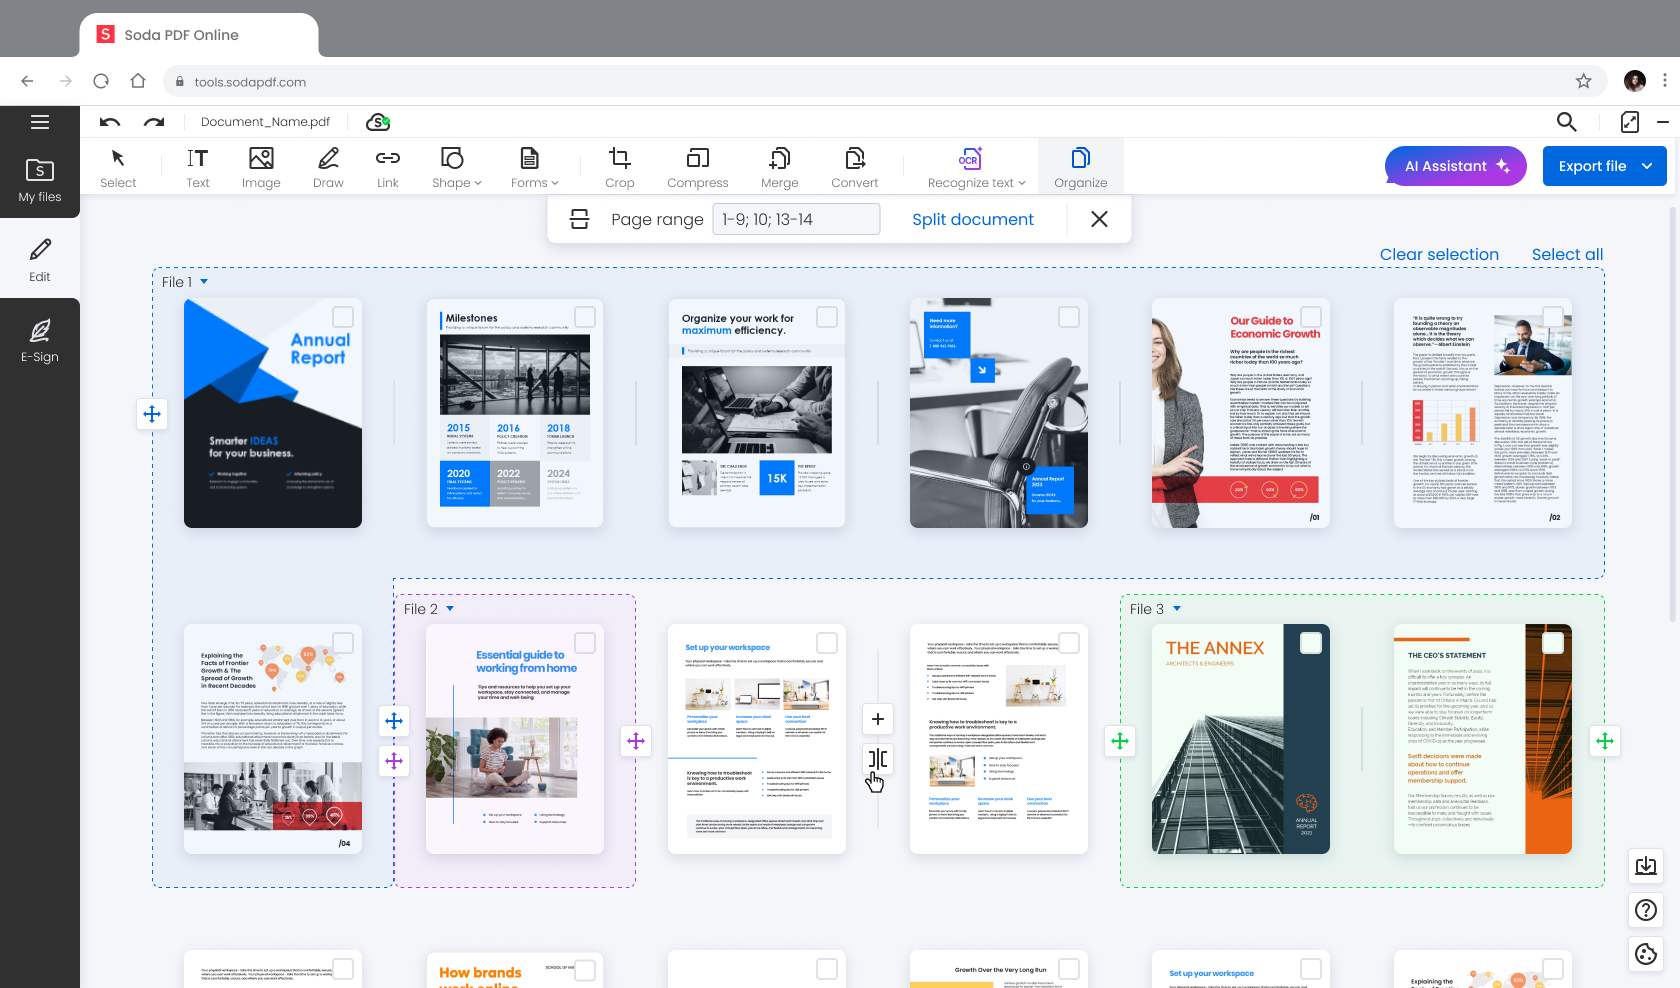This screenshot has height=988, width=1680.
Task: Switch to the E-Sign sidebar tab
Action: pyautogui.click(x=40, y=340)
